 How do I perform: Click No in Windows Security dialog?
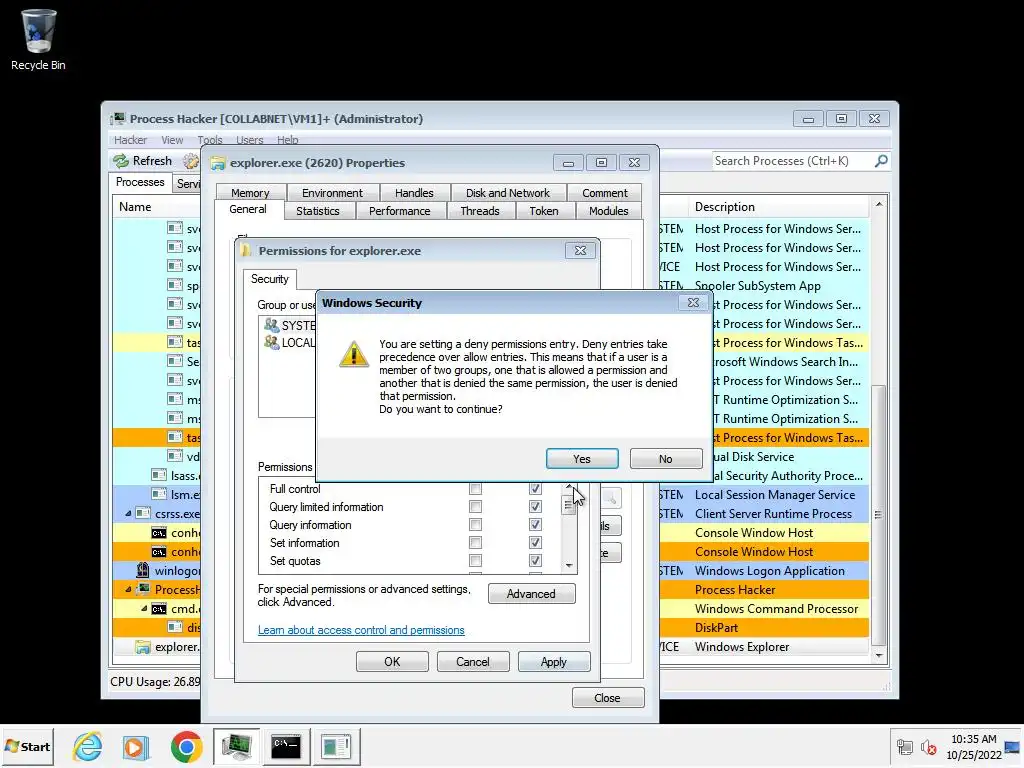point(665,458)
